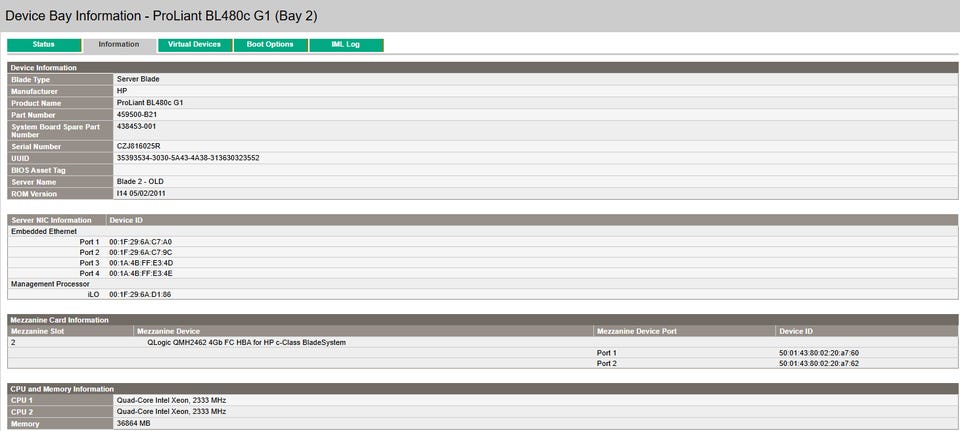
Task: Select server name Blade 2 - OLD
Action: pyautogui.click(x=140, y=182)
